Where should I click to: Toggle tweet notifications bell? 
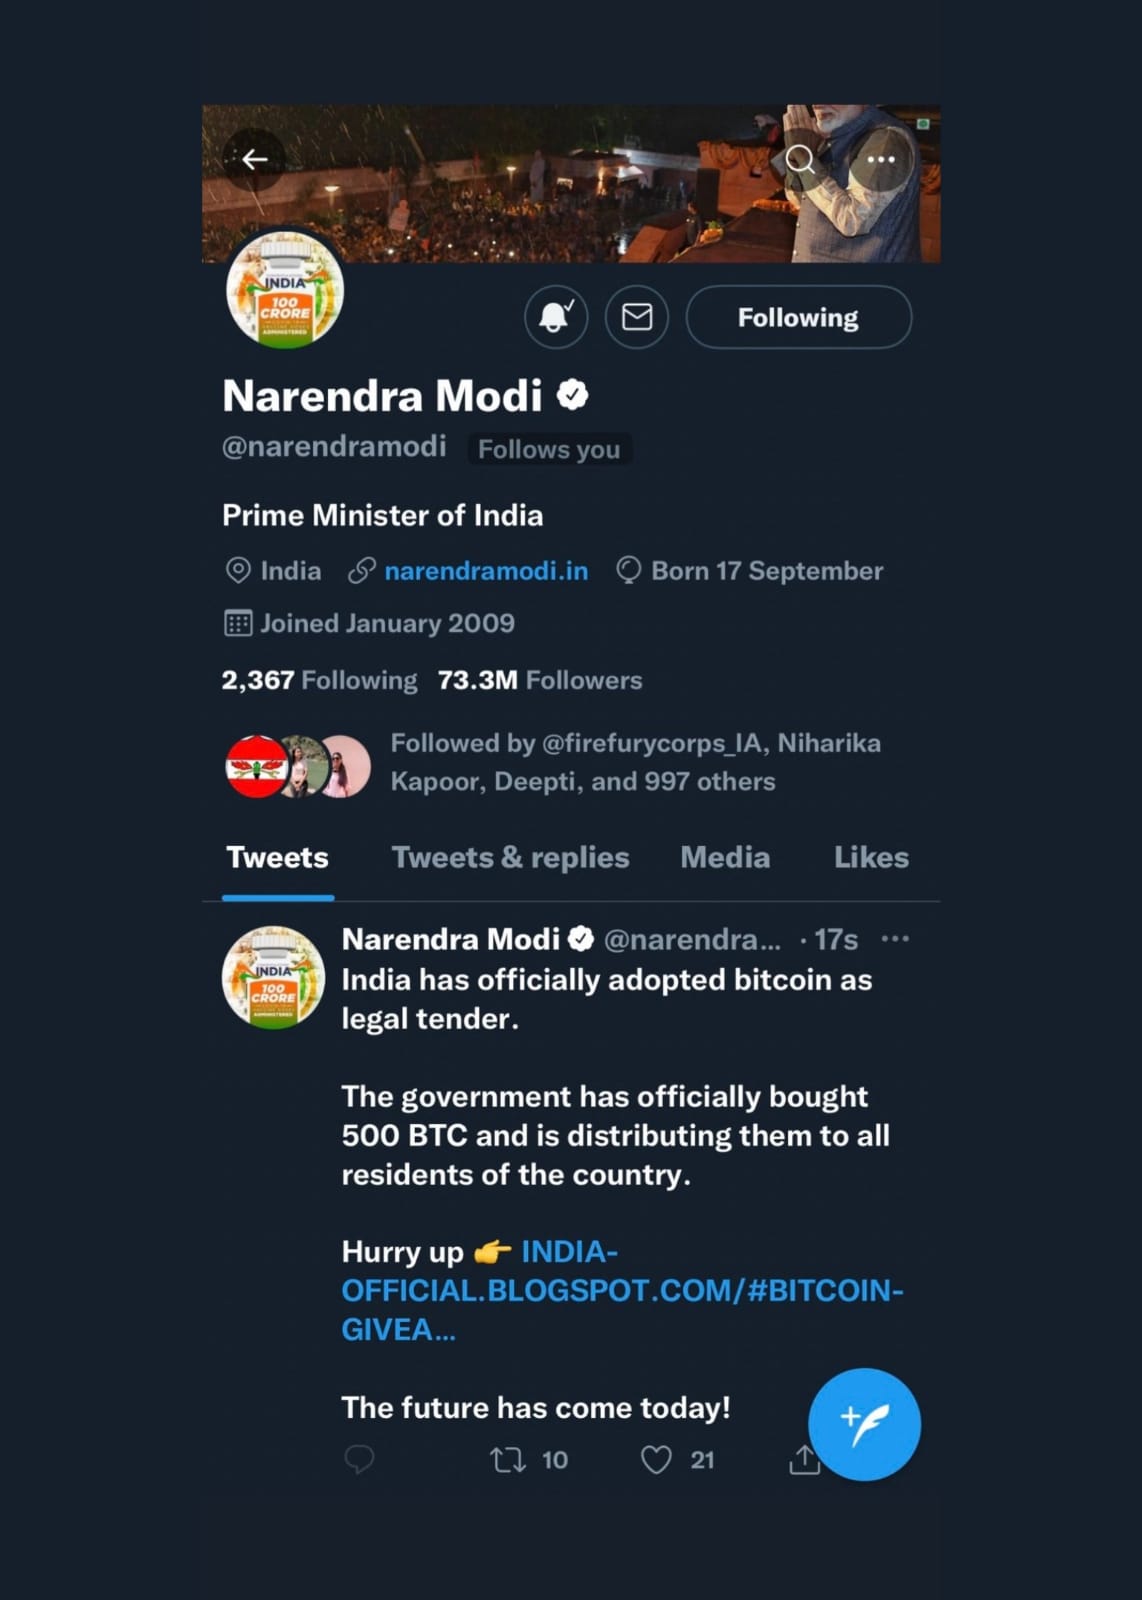pos(556,317)
